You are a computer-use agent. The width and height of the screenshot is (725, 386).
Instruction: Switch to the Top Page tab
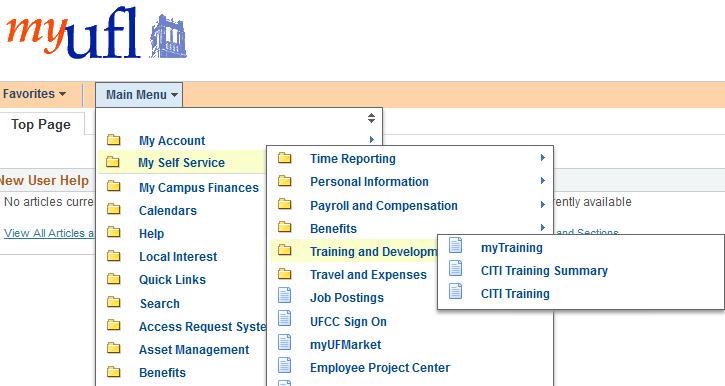[x=41, y=124]
